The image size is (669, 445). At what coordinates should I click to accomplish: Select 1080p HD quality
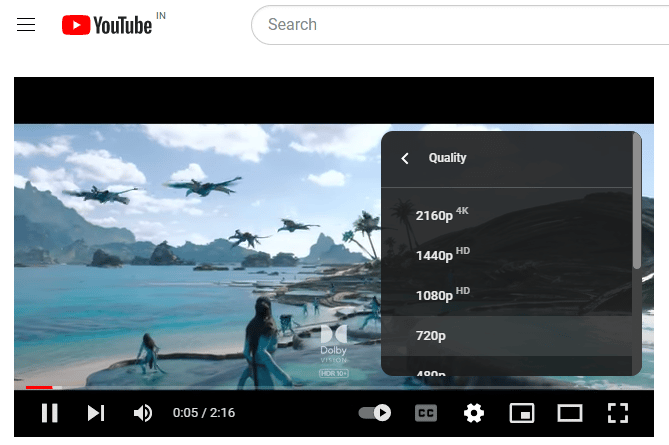(x=506, y=295)
